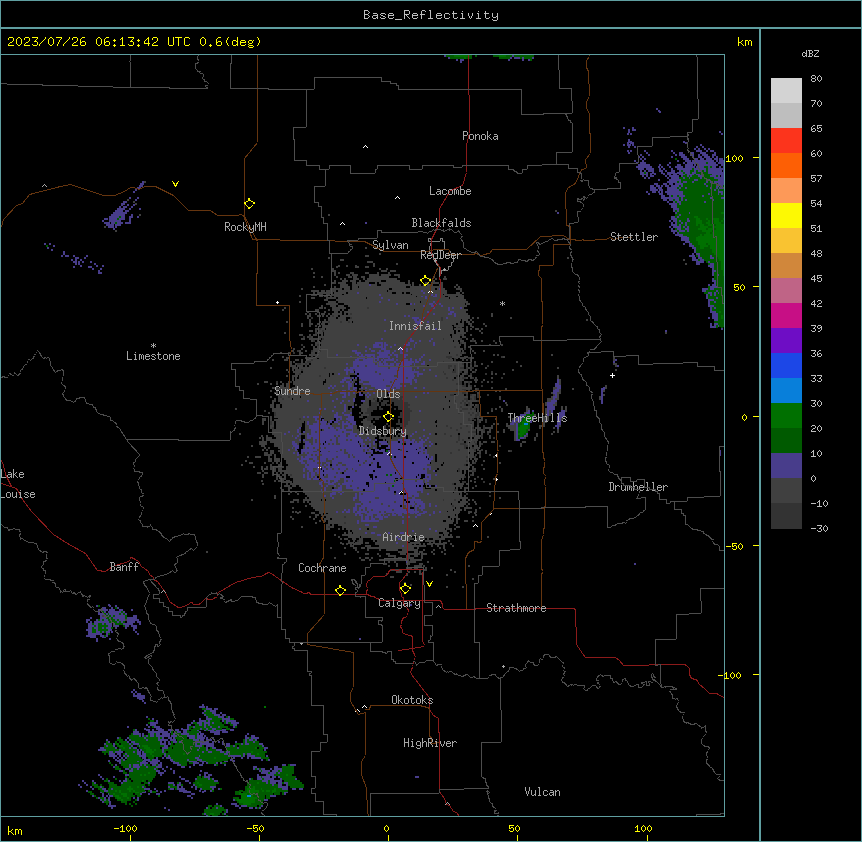
Task: Click the Cochrane label
Action: point(322,568)
